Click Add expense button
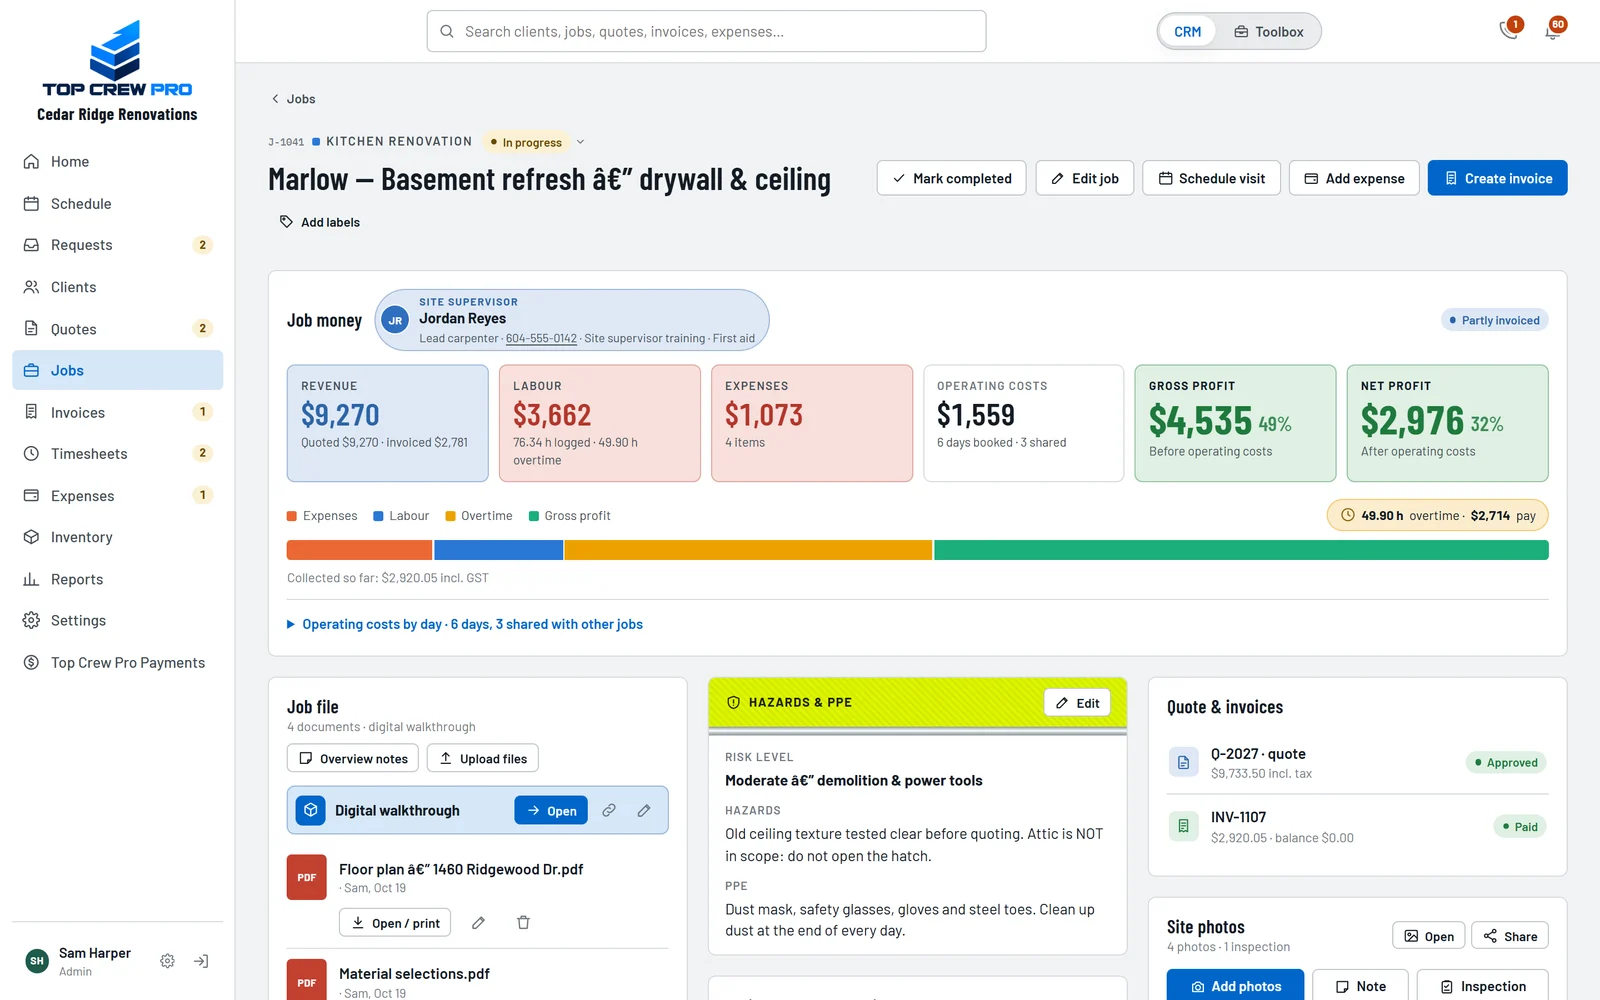This screenshot has width=1600, height=1000. pos(1354,178)
